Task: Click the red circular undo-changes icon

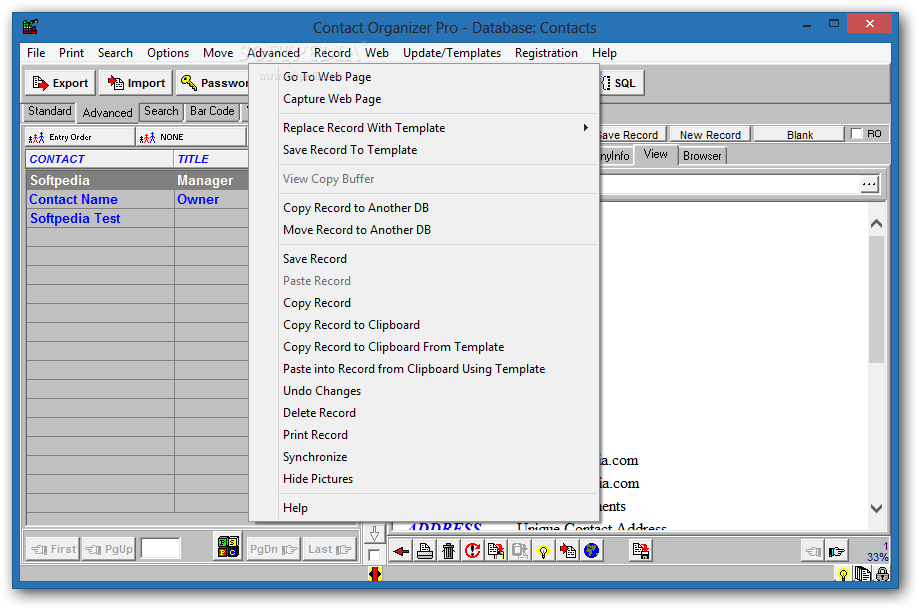Action: pos(472,551)
